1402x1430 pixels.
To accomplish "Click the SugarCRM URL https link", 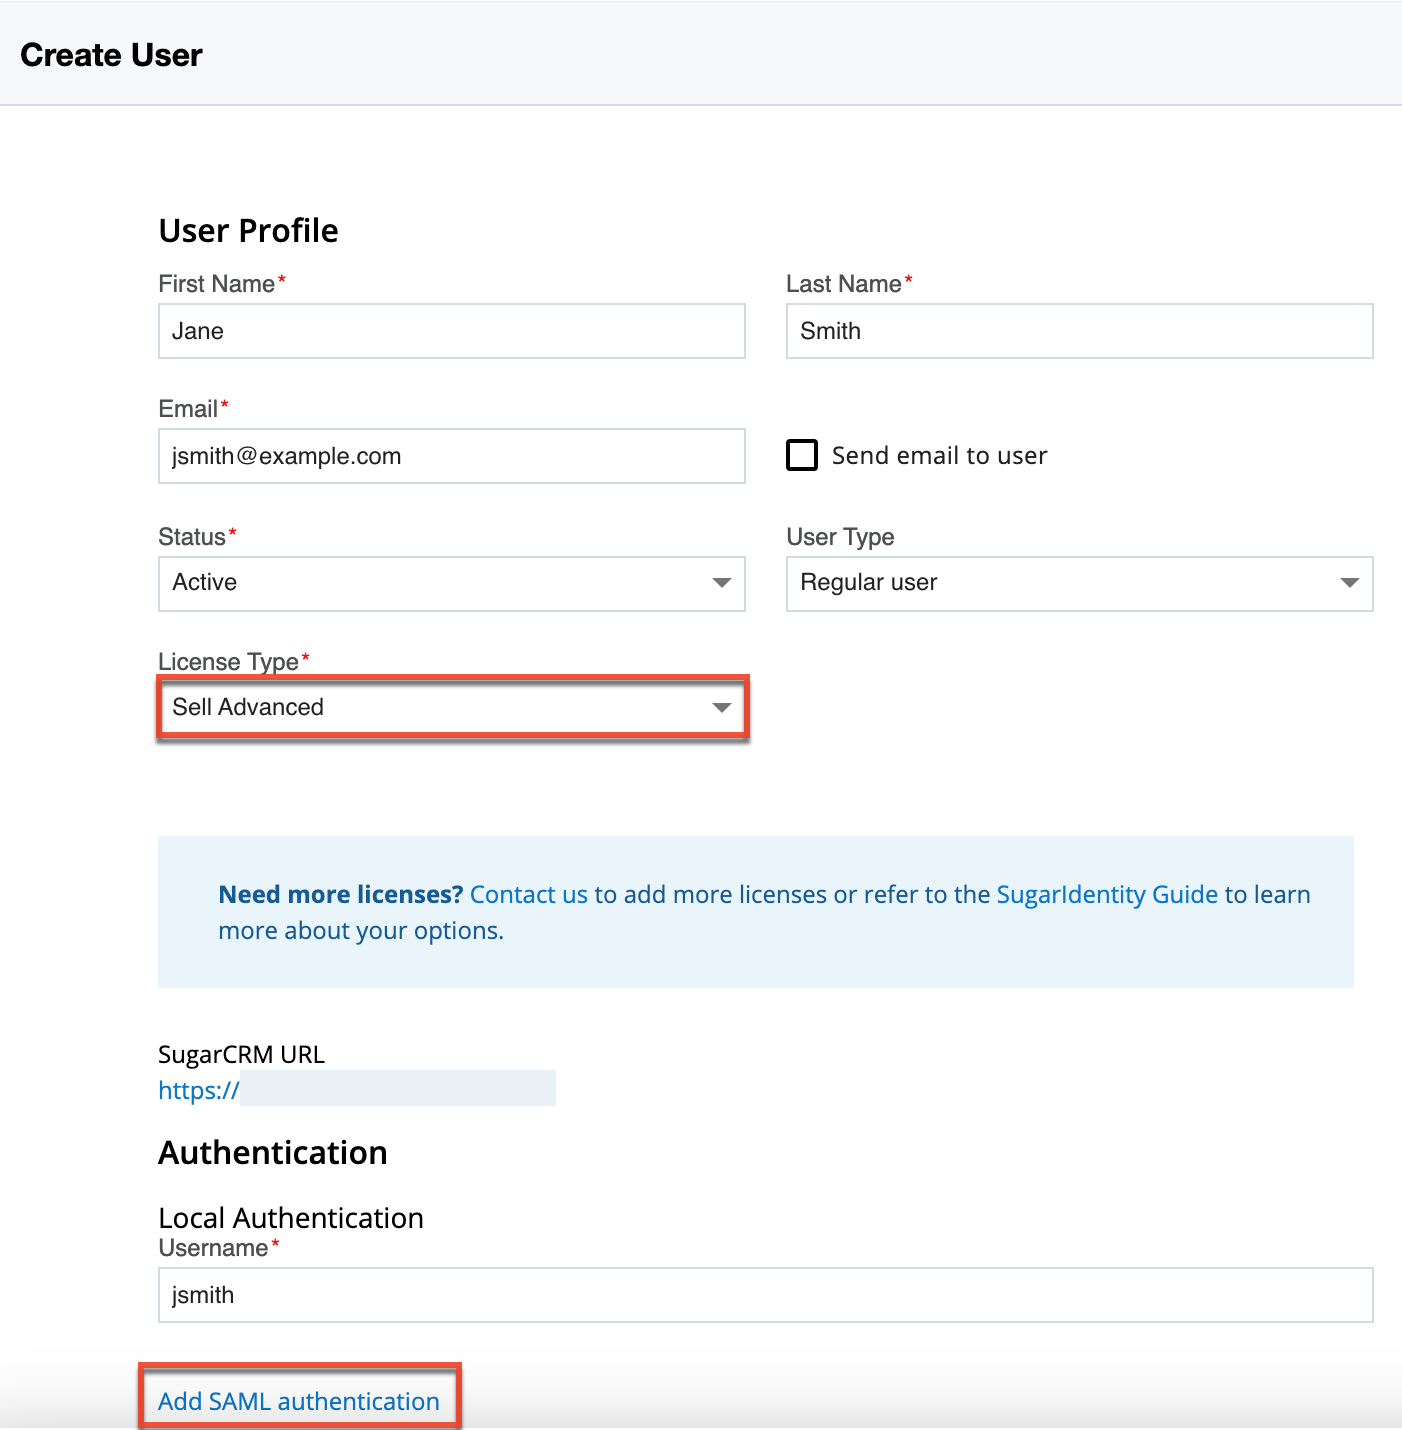I will 199,1090.
